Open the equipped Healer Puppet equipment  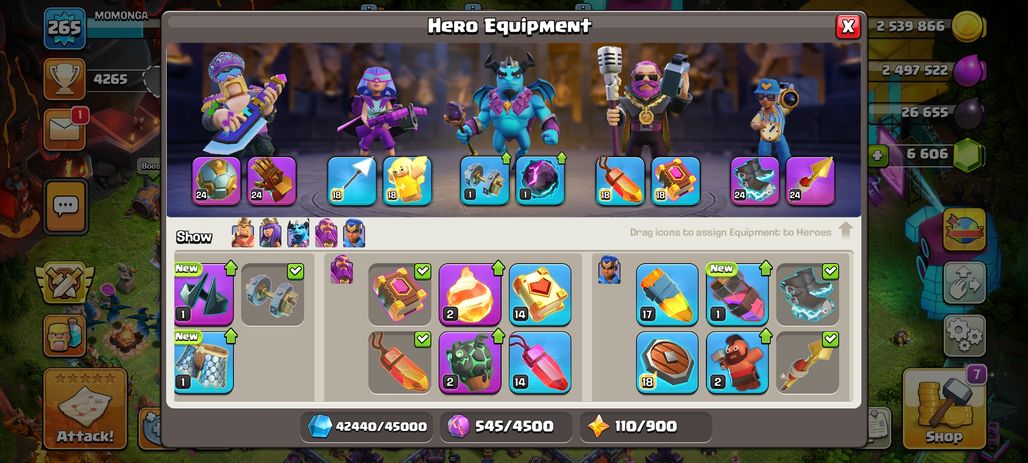coord(407,180)
